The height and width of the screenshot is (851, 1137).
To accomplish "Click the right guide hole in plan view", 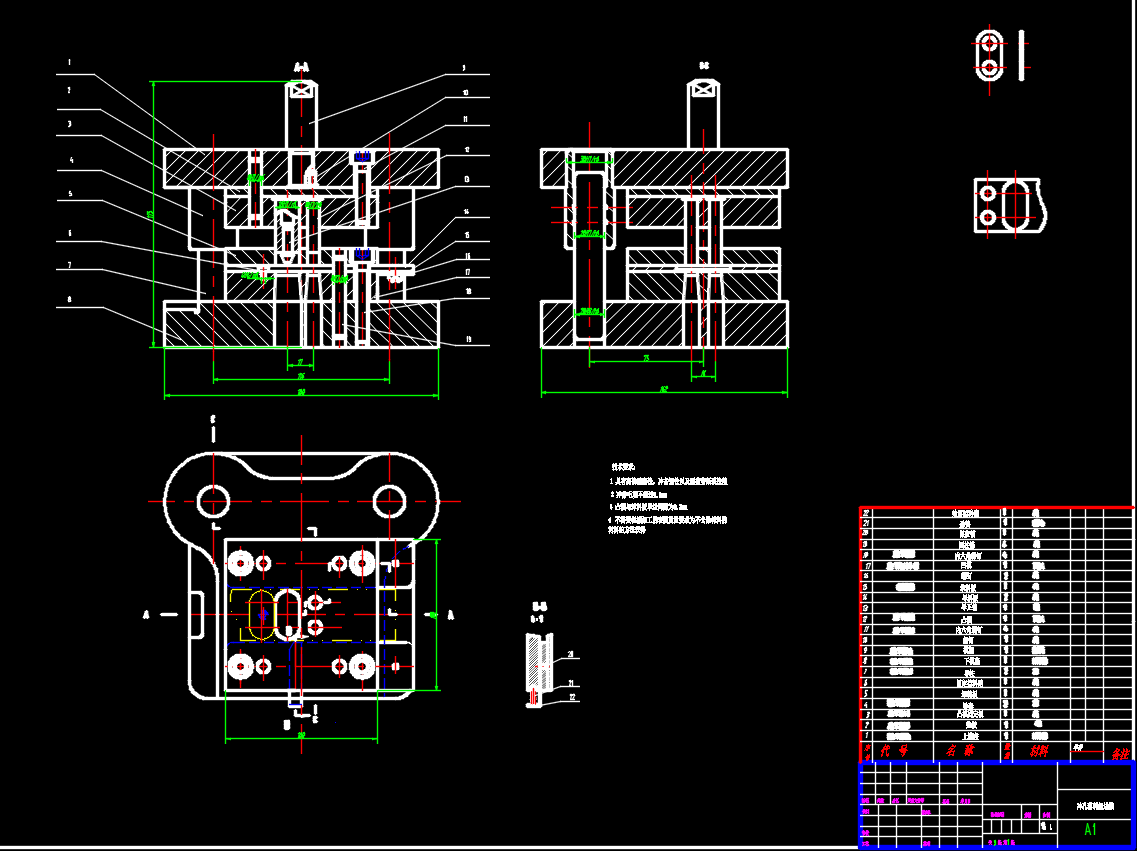I will (x=388, y=499).
